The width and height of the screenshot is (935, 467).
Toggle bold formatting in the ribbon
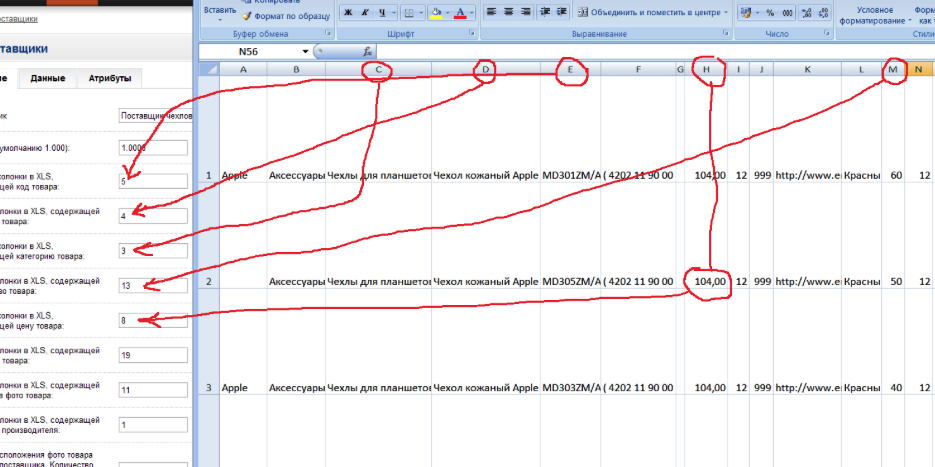[x=349, y=13]
